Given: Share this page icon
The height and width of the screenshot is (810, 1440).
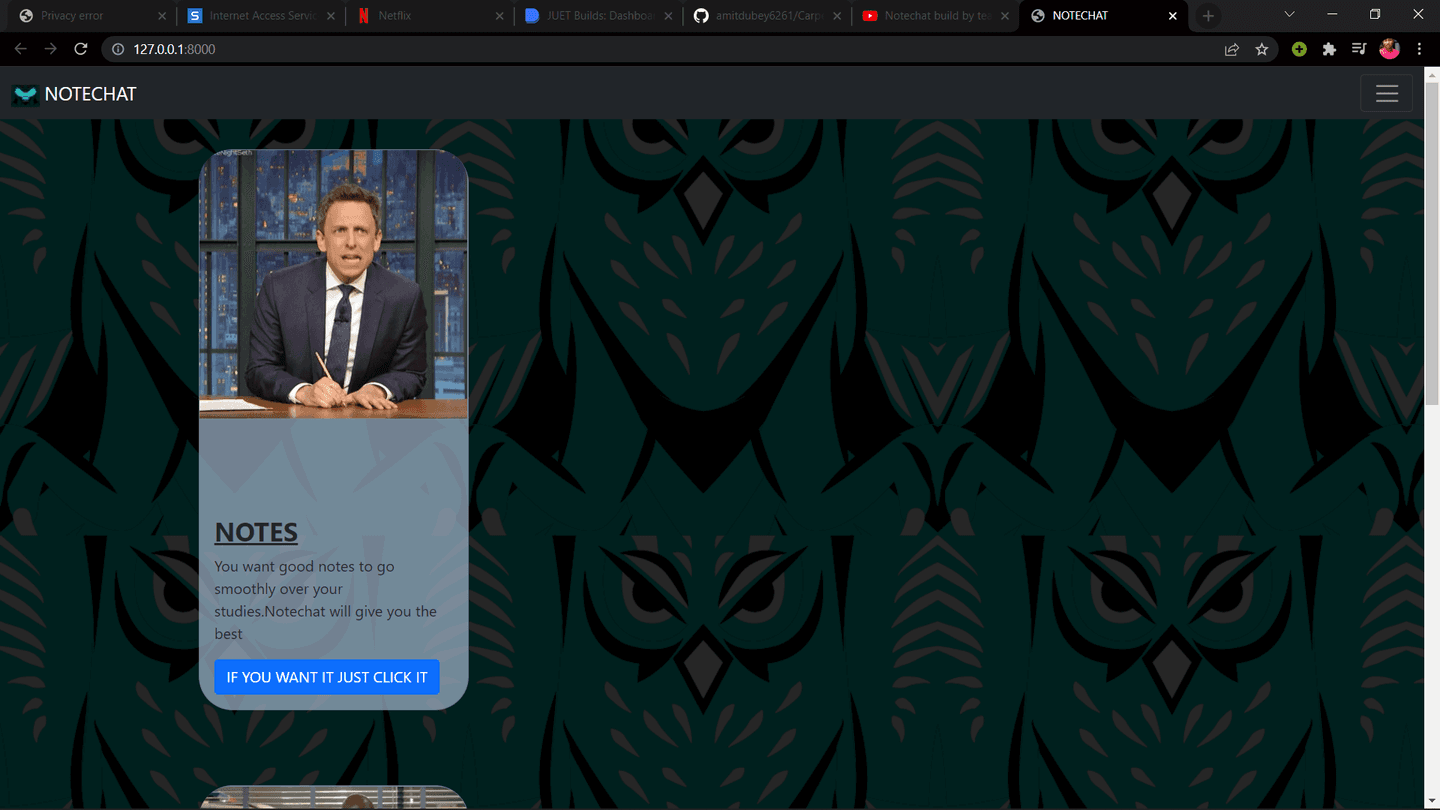Looking at the screenshot, I should 1232,49.
